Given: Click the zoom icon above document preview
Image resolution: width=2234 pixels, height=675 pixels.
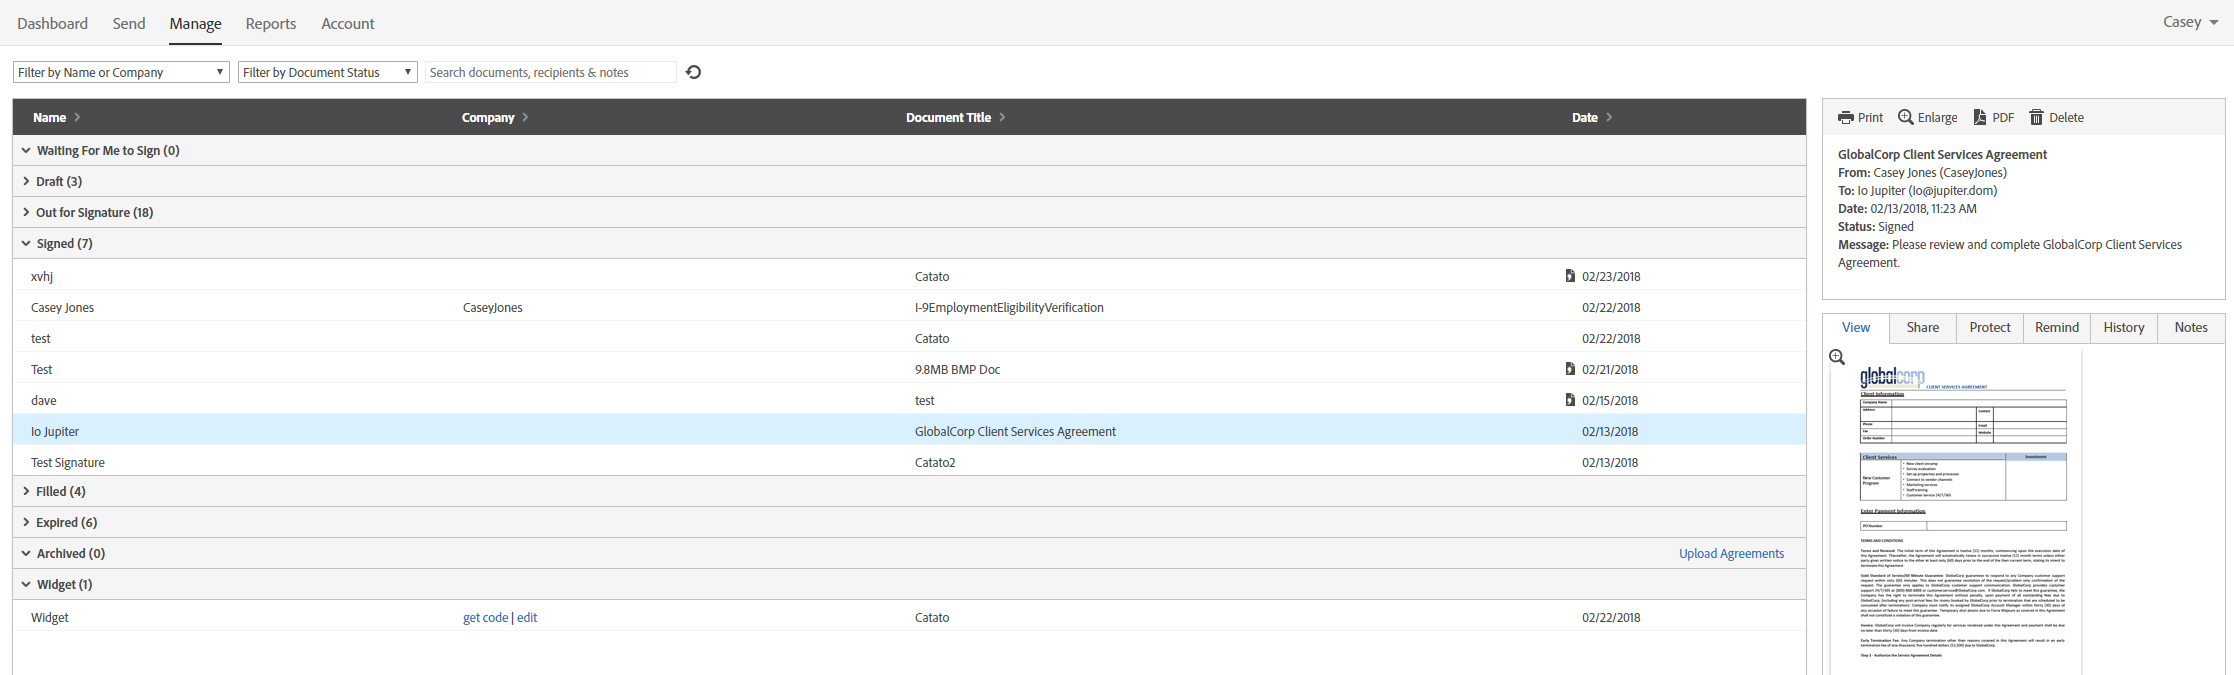Looking at the screenshot, I should coord(1837,357).
